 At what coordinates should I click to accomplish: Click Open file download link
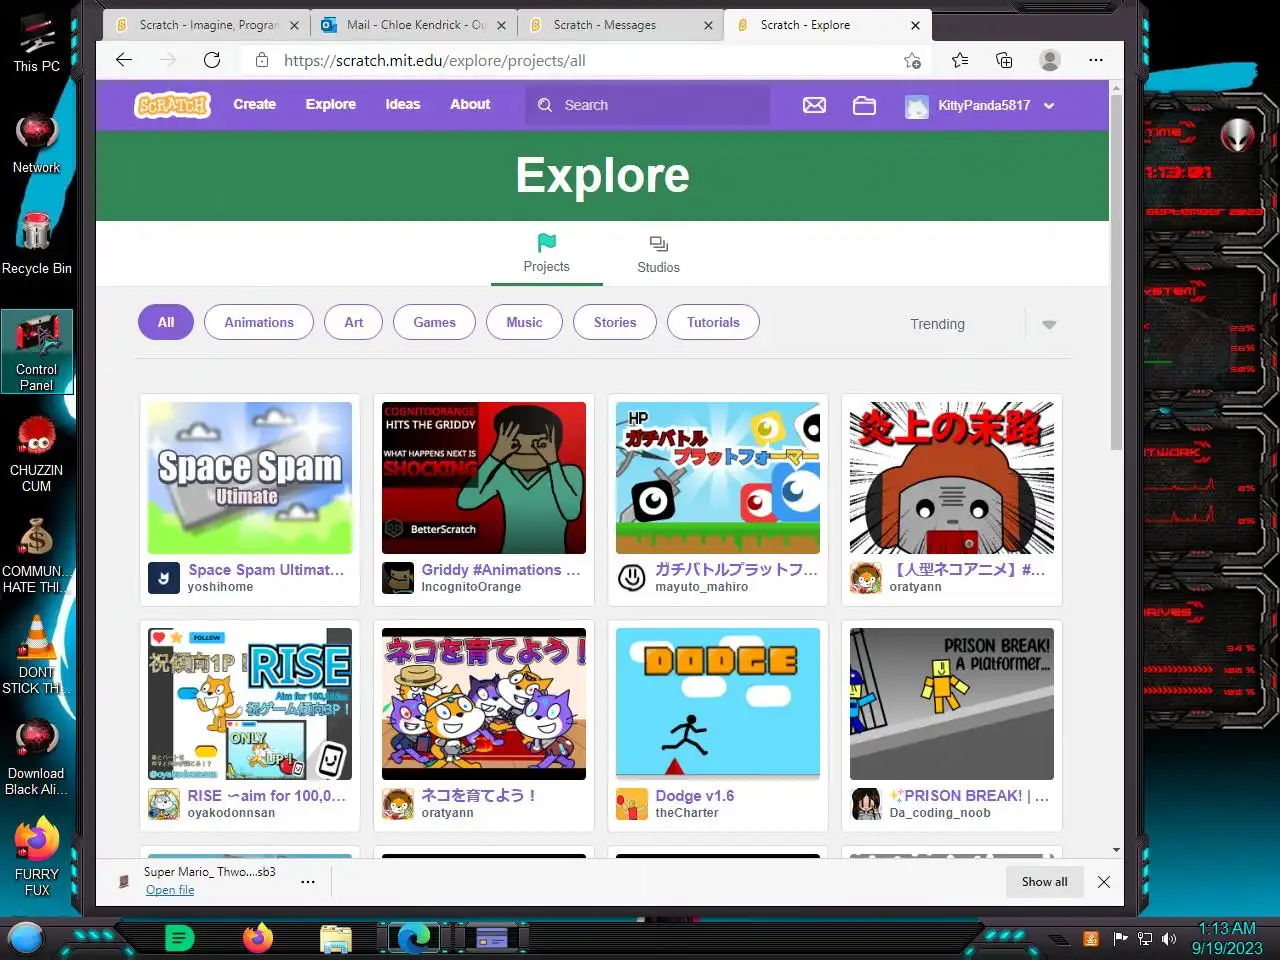pyautogui.click(x=170, y=890)
